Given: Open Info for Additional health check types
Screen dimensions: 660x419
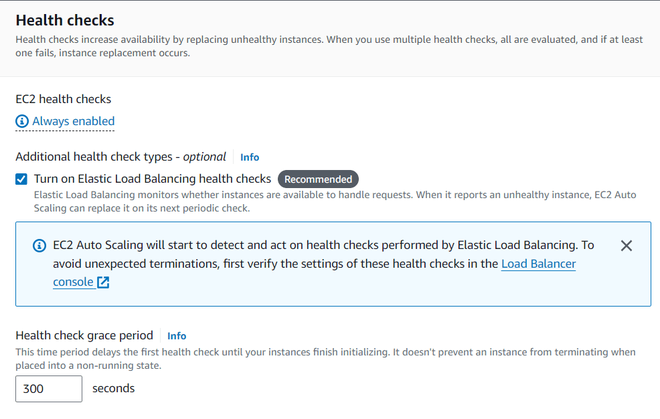Looking at the screenshot, I should click(249, 157).
